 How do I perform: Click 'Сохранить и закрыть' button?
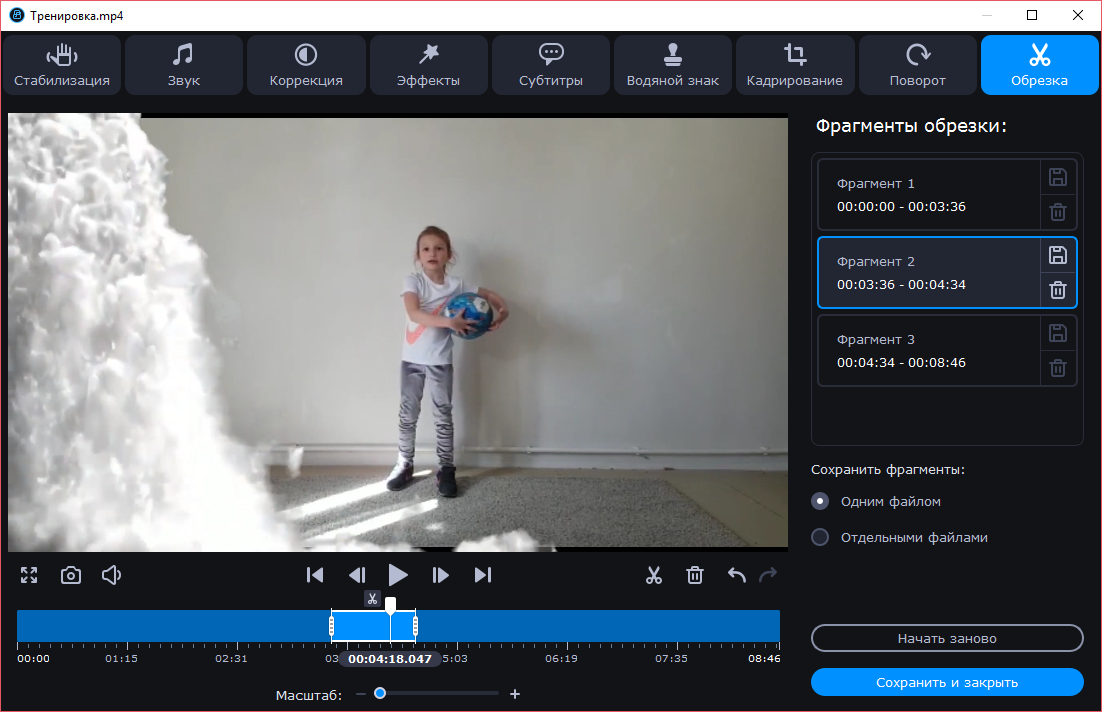(x=947, y=682)
